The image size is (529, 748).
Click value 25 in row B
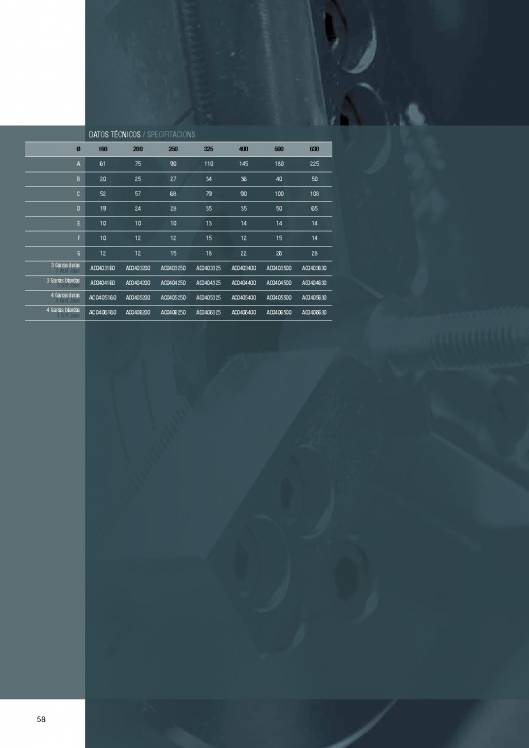pos(138,179)
